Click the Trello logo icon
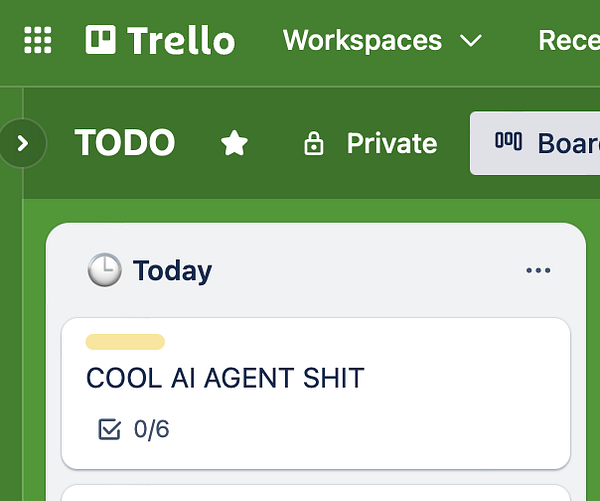This screenshot has height=501, width=600. click(101, 40)
